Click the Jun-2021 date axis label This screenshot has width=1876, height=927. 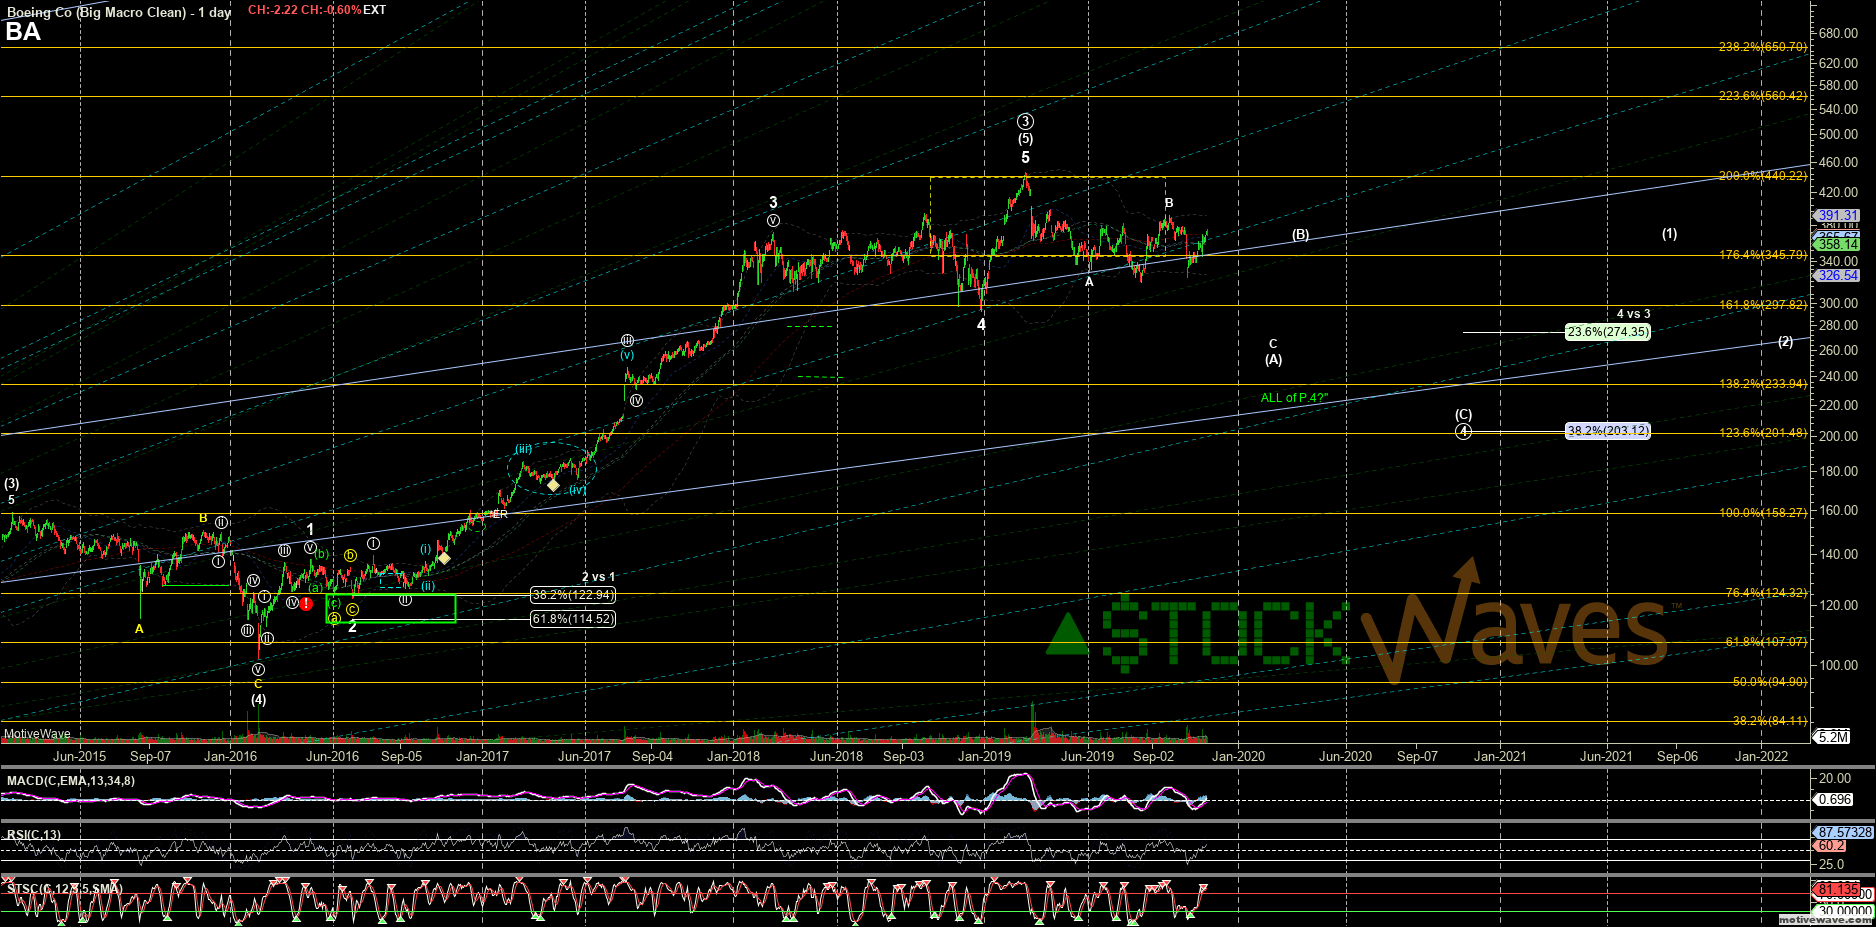click(1604, 757)
